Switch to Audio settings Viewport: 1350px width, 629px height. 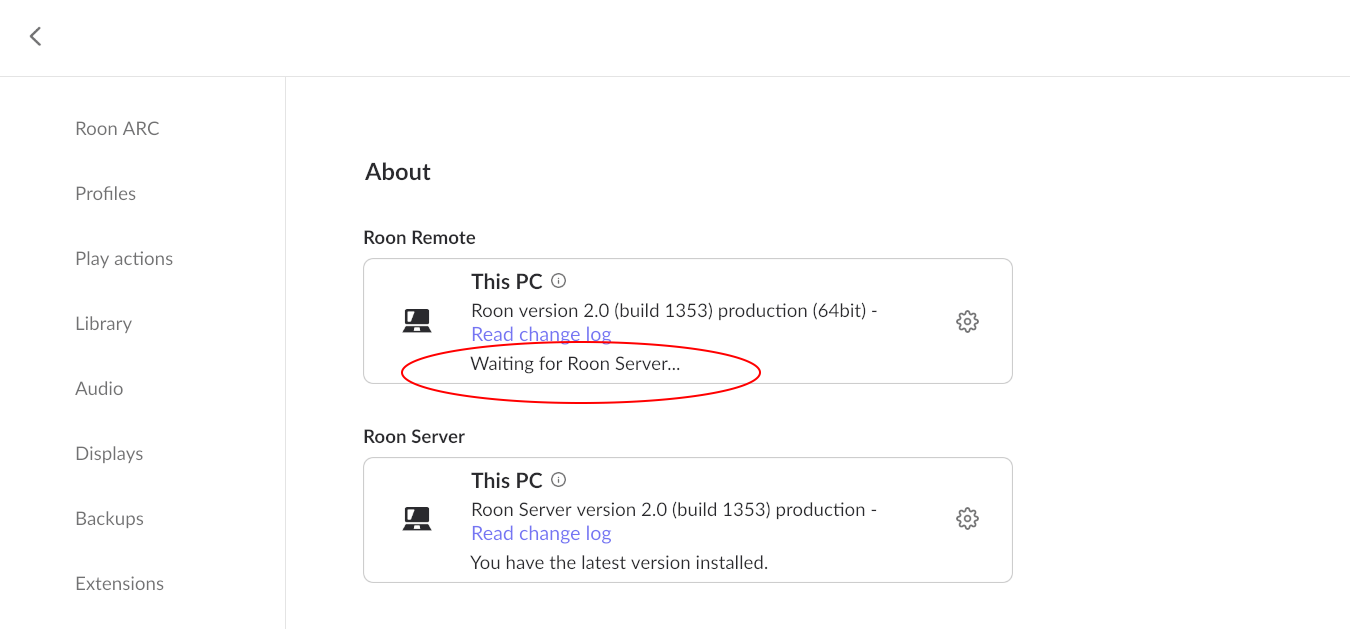(x=99, y=389)
